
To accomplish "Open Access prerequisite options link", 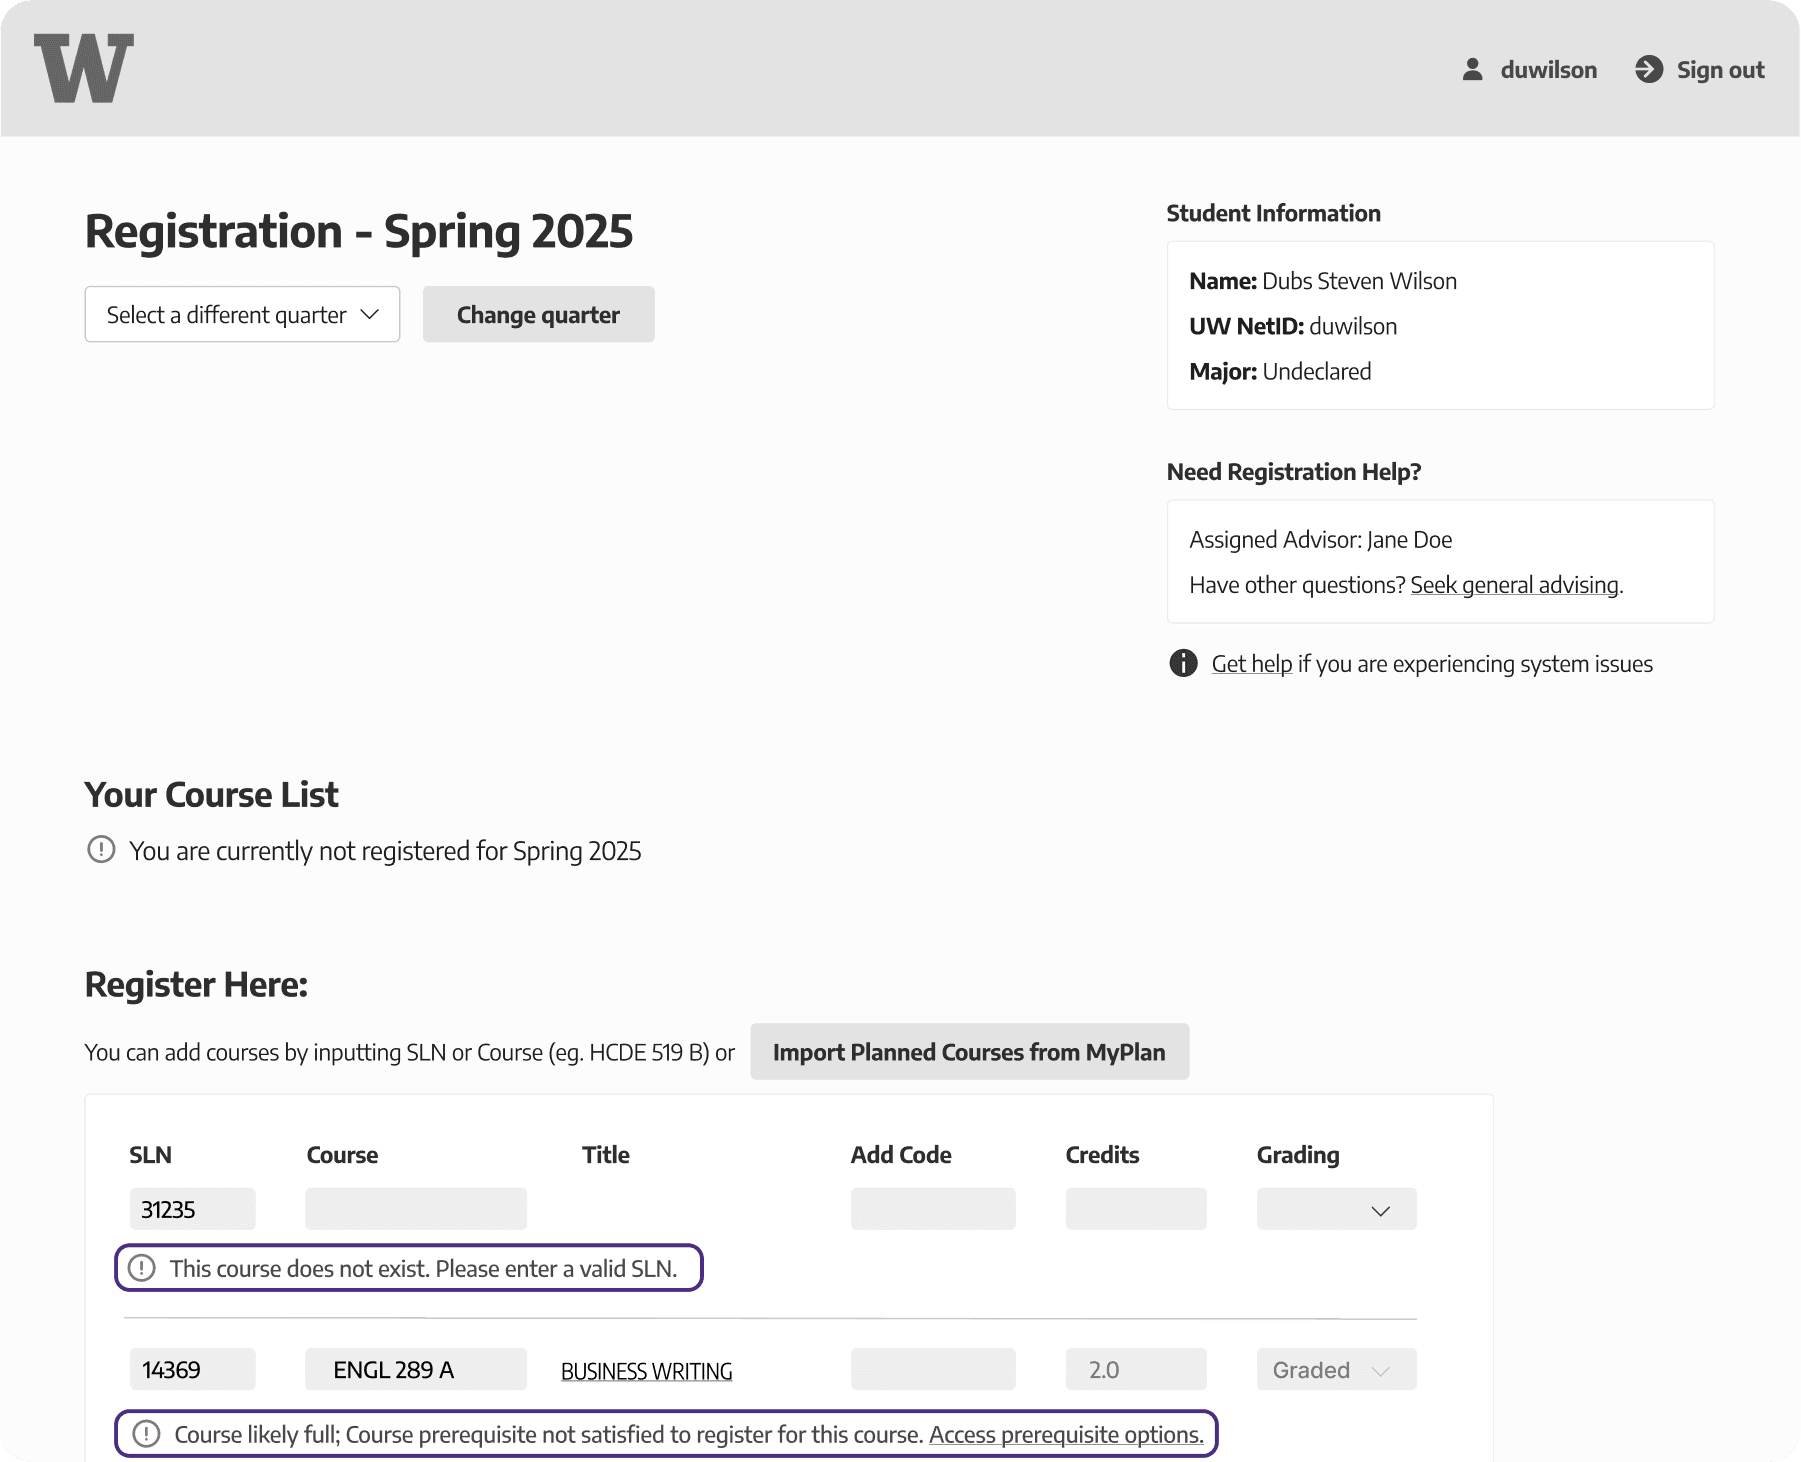I will (1066, 1435).
